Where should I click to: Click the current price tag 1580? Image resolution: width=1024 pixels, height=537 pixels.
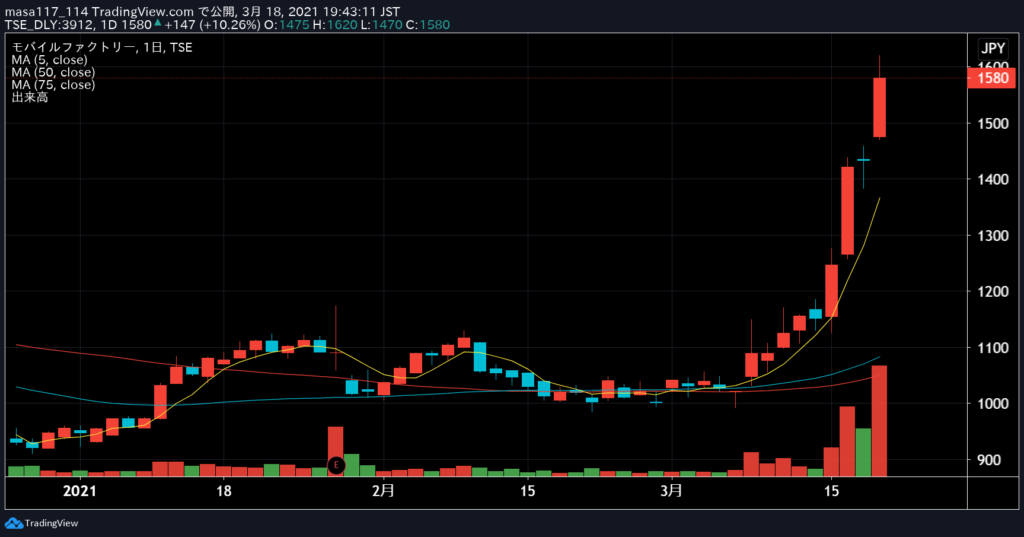point(992,78)
